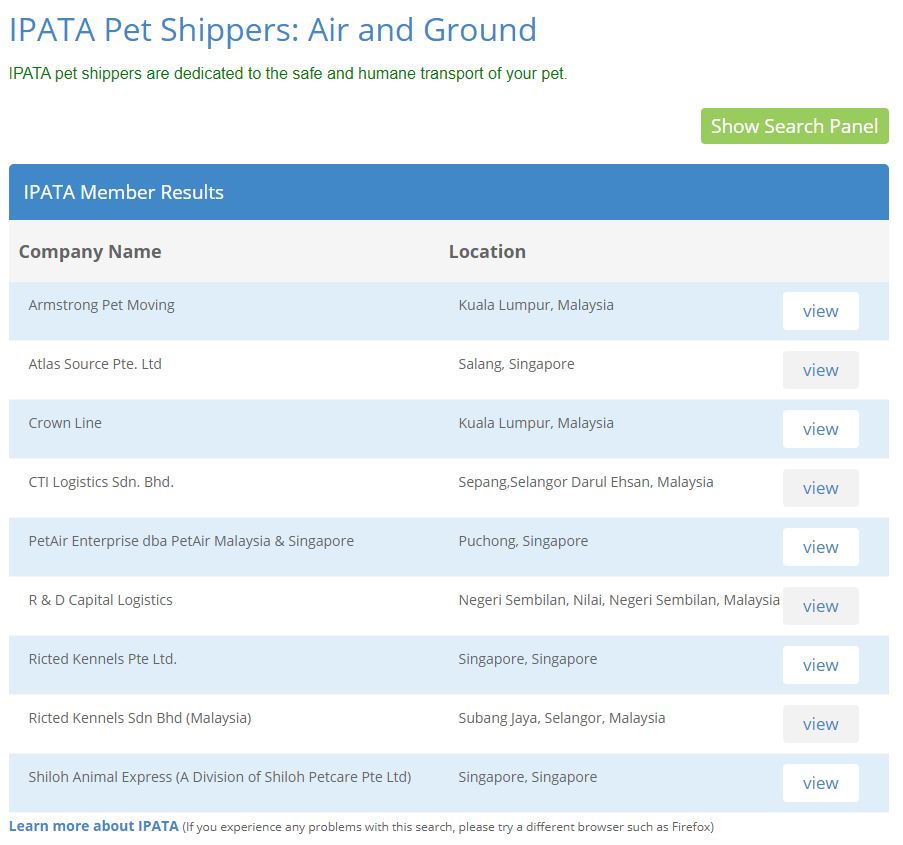View details for Atlas Source Pte. Ltd
Viewport: 903px width, 845px height.
click(x=820, y=370)
